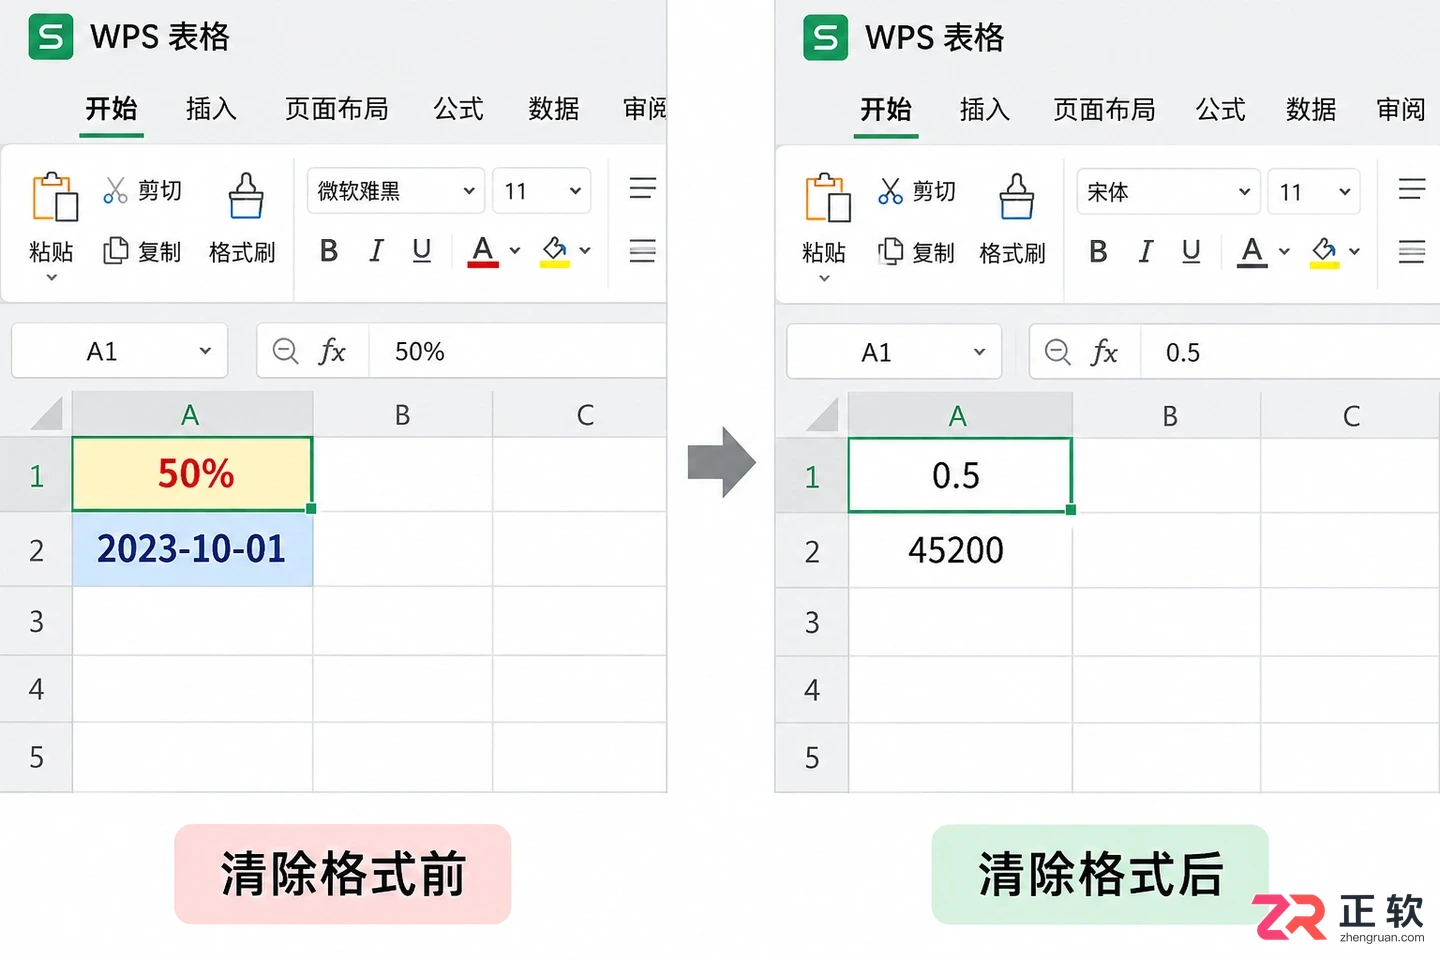
Task: Toggle Underline in the left window
Action: coord(422,250)
